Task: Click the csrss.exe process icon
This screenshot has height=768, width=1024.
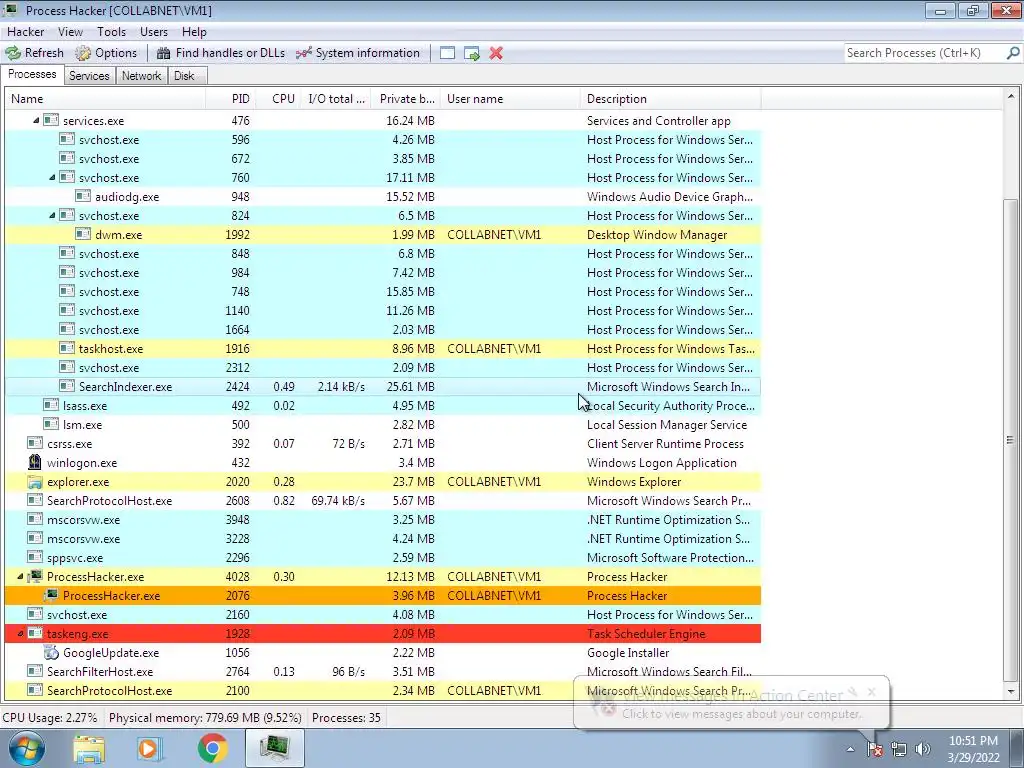Action: [x=35, y=443]
